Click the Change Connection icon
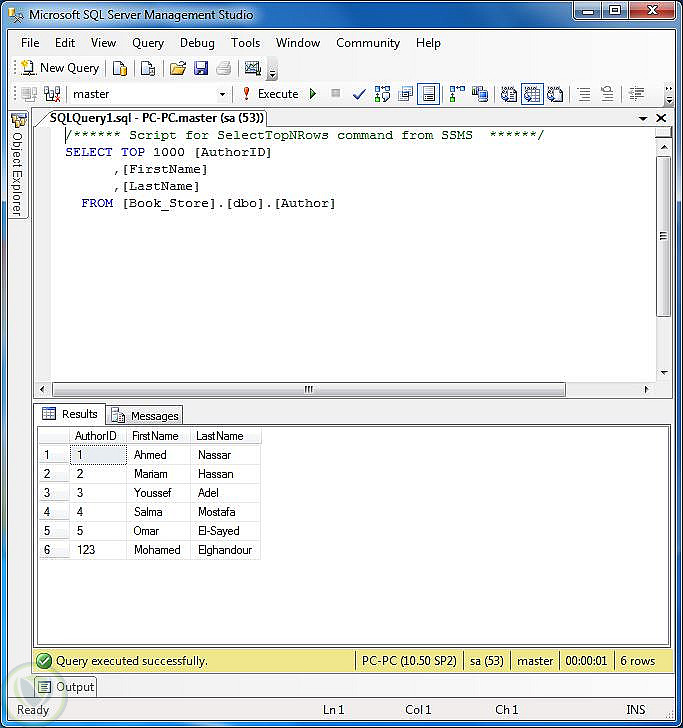This screenshot has width=683, height=728. [x=52, y=94]
